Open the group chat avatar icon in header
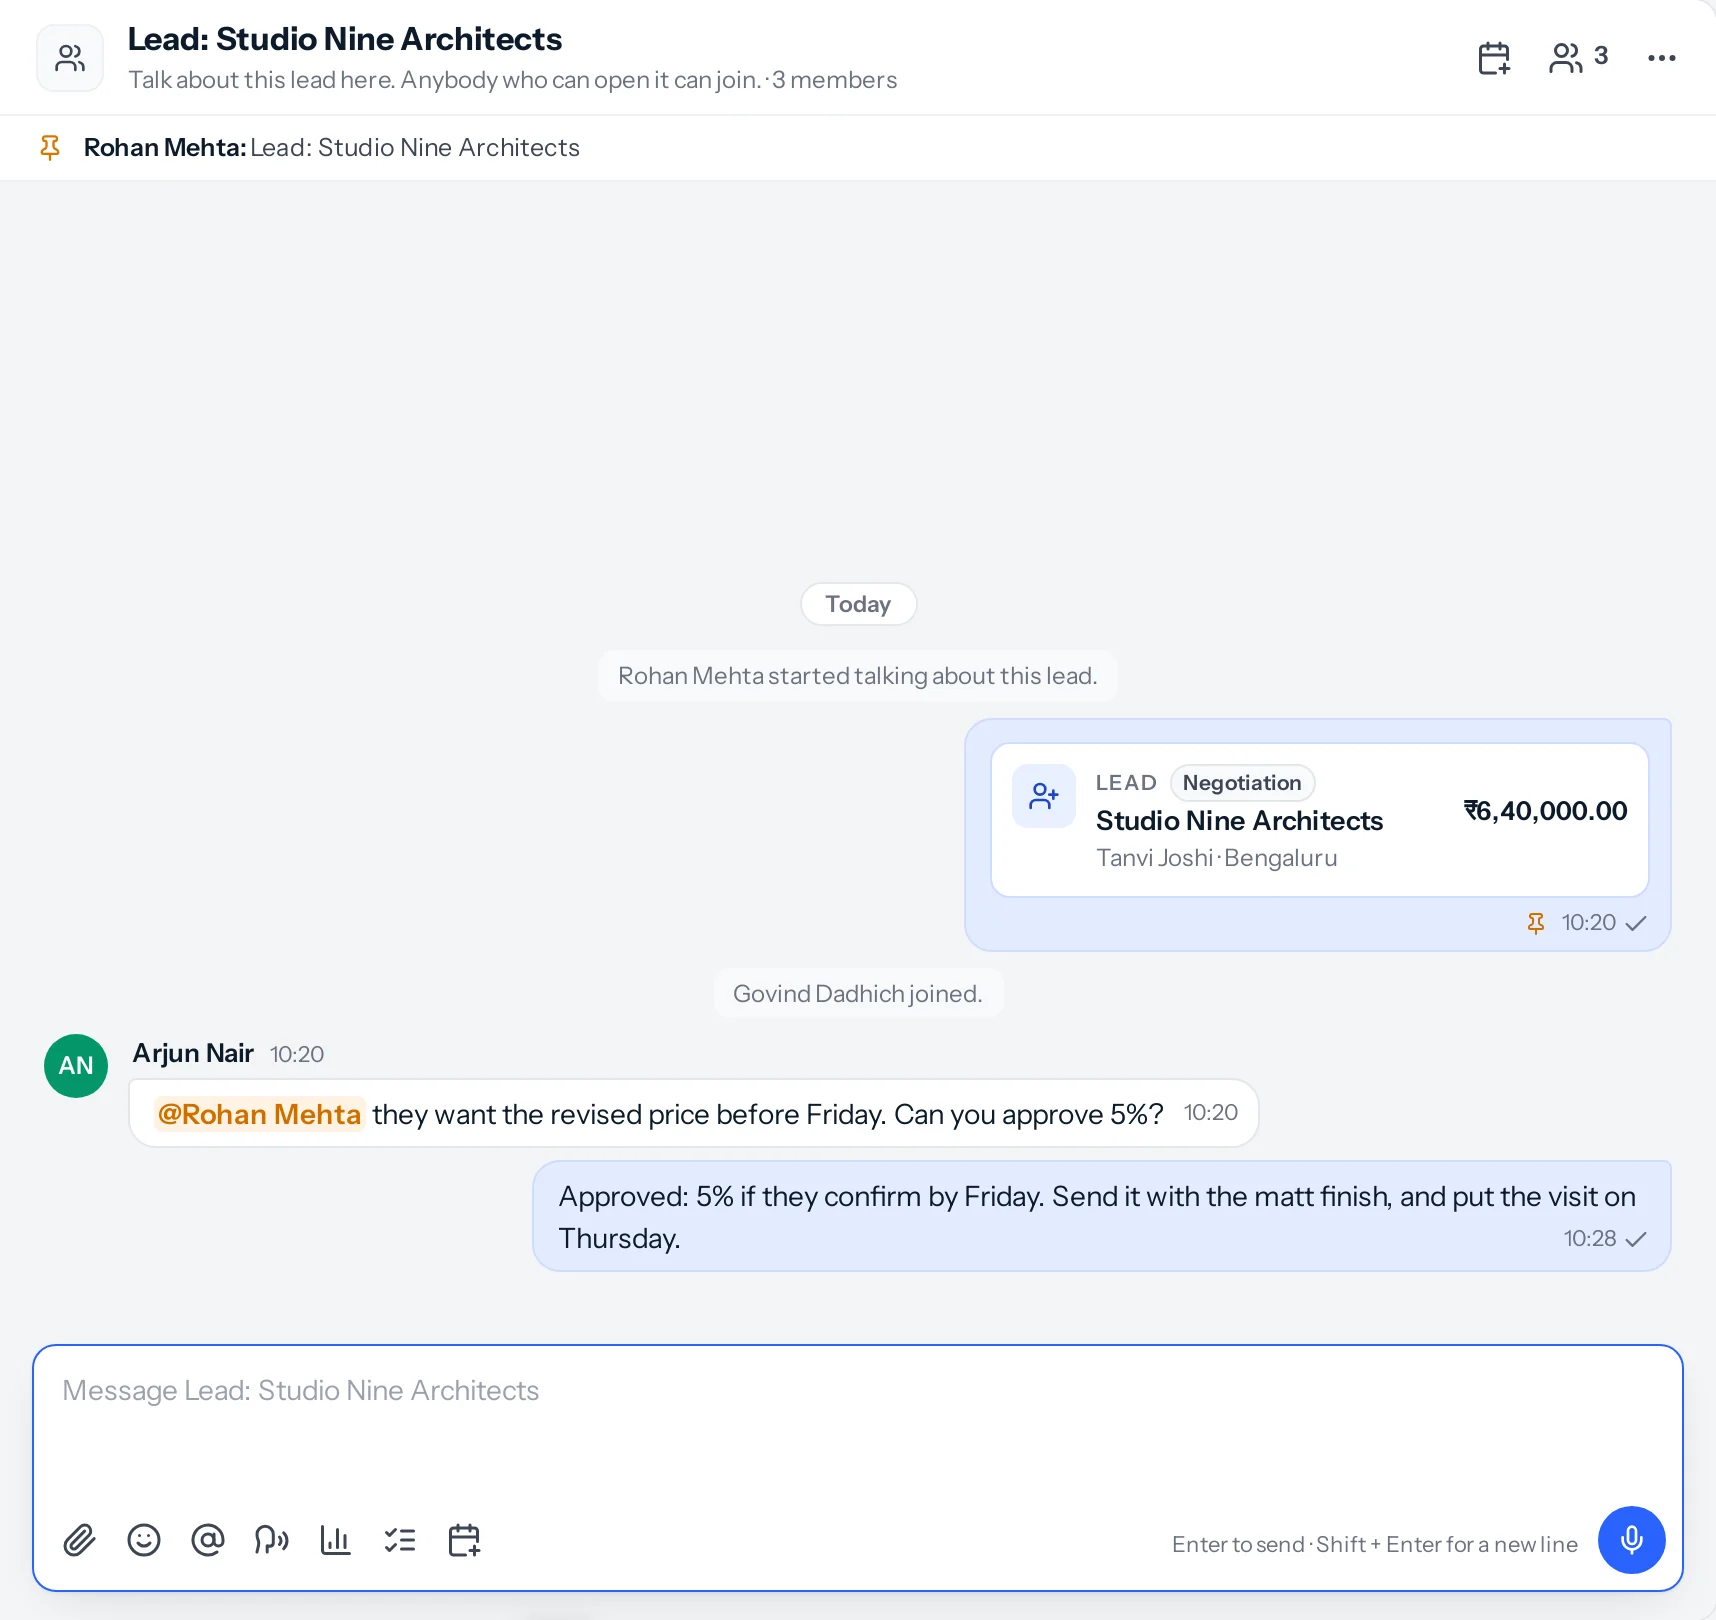 pos(70,58)
